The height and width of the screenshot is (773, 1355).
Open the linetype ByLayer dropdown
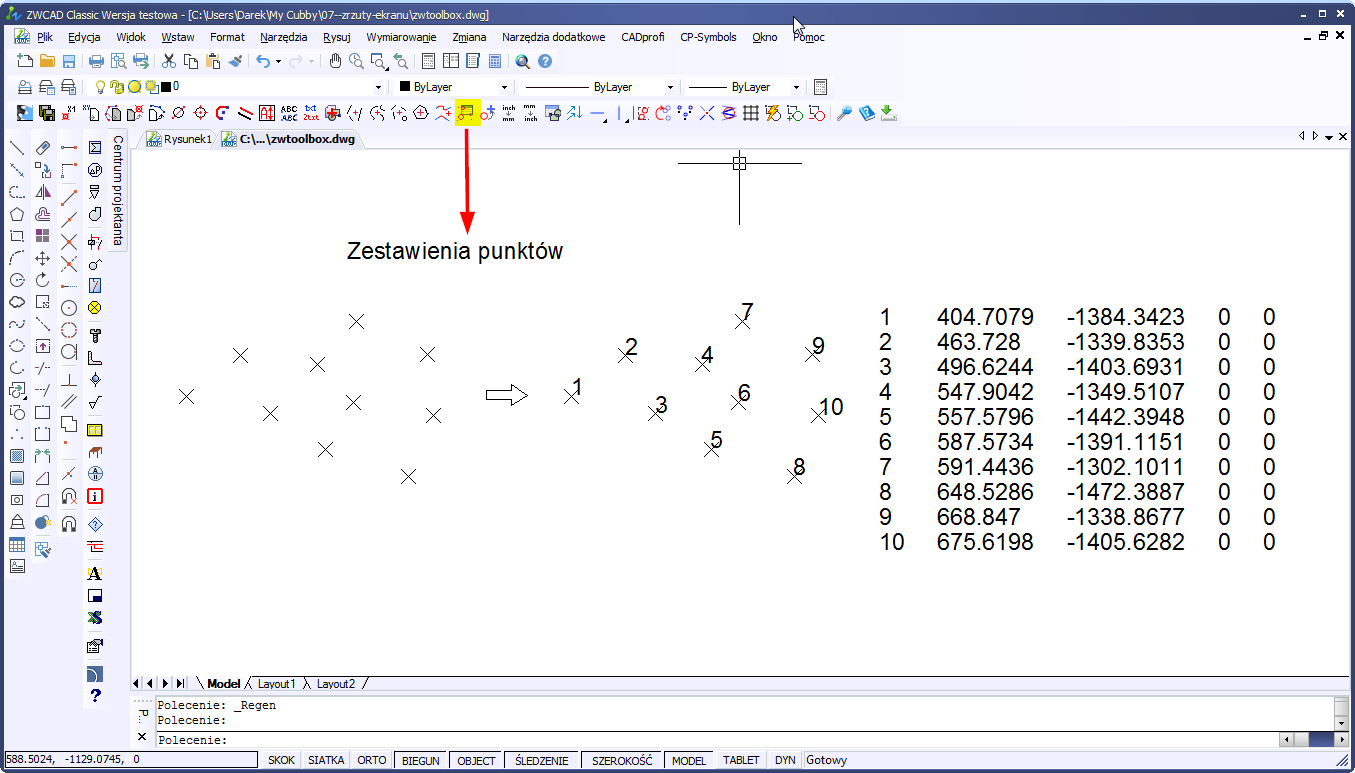670,87
